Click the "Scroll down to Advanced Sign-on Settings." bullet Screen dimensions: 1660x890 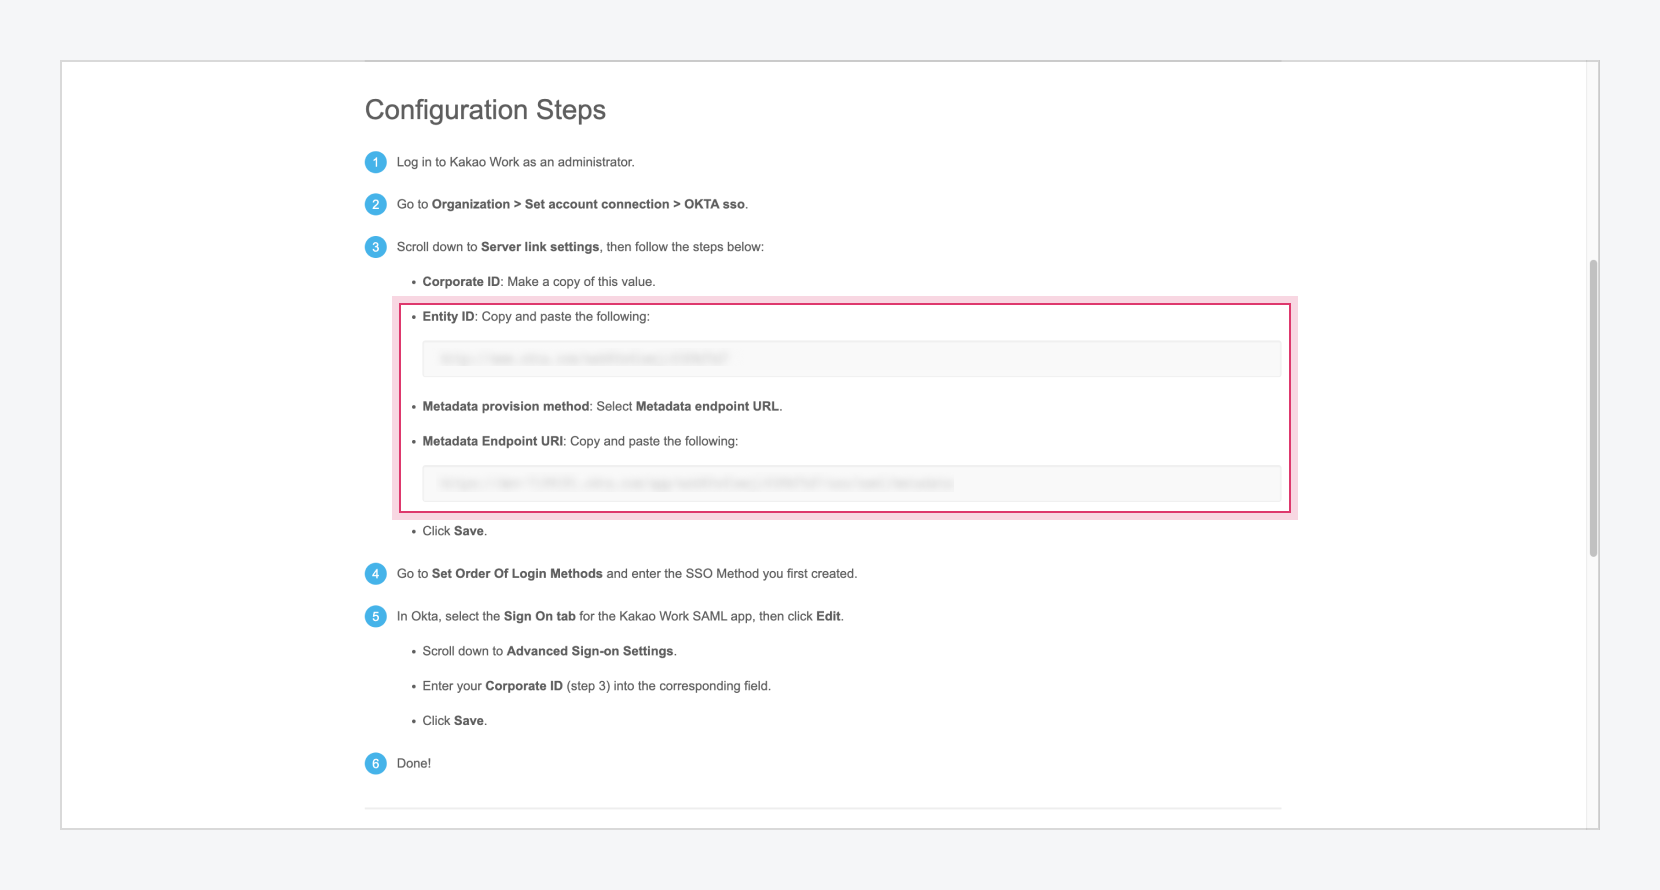[x=550, y=651]
